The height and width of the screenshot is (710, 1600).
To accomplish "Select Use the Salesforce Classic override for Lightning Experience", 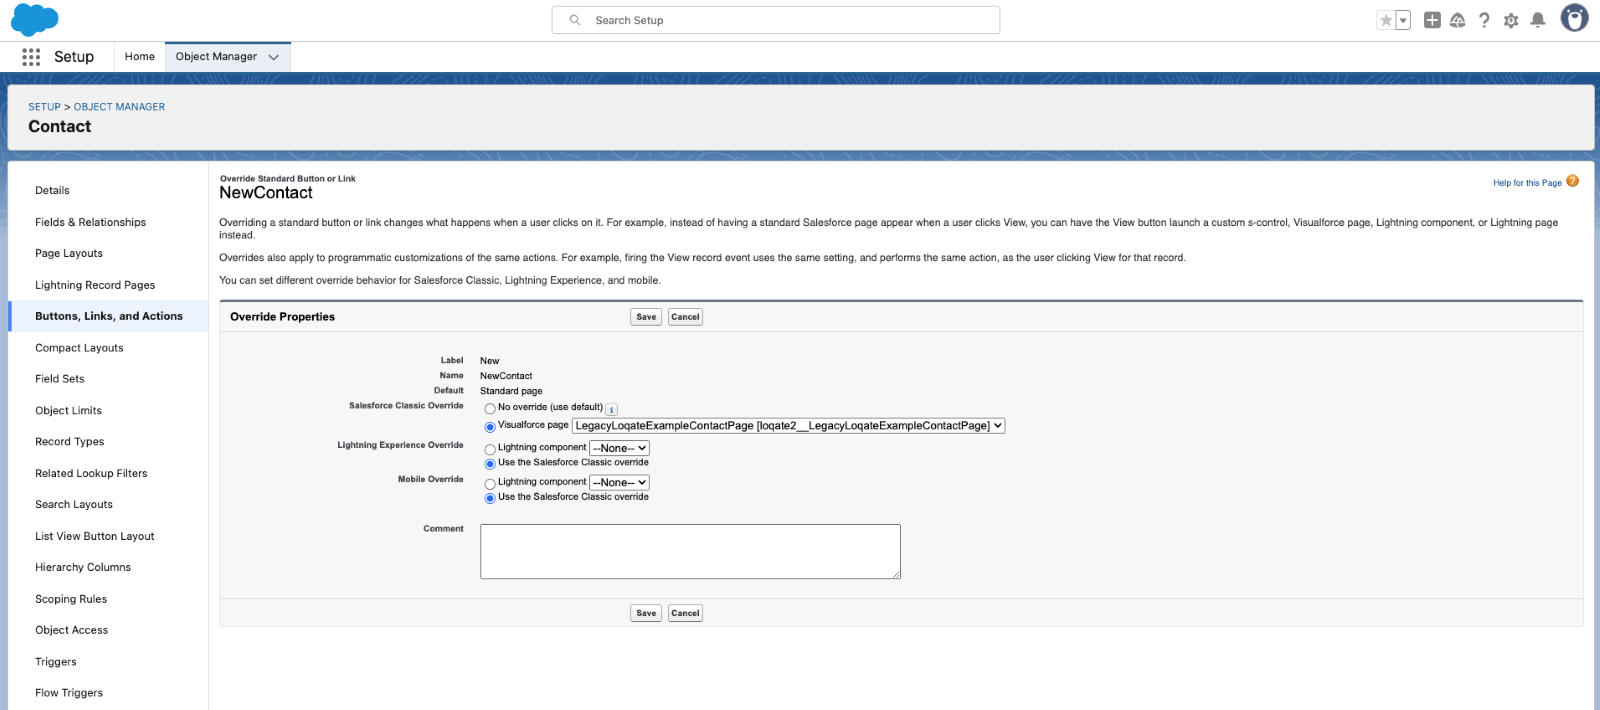I will [x=490, y=464].
